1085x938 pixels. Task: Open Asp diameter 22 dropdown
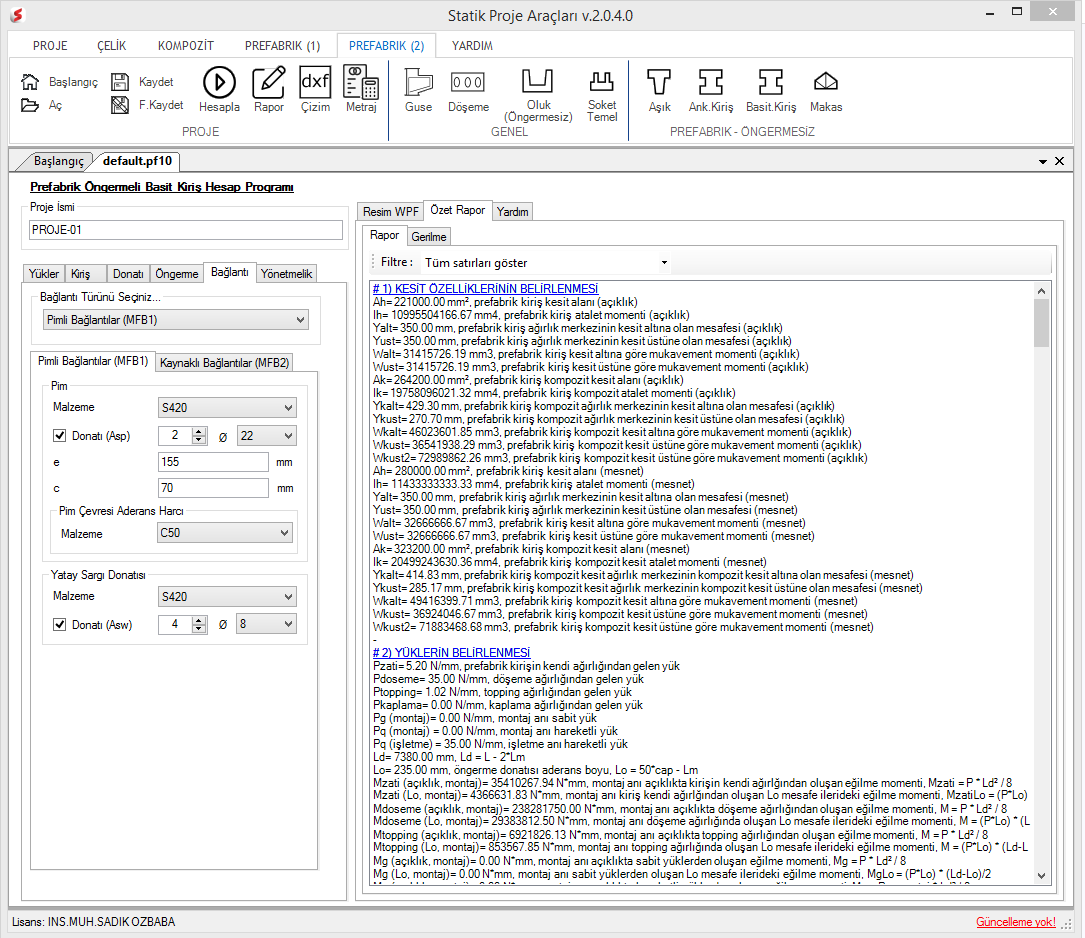(x=266, y=436)
